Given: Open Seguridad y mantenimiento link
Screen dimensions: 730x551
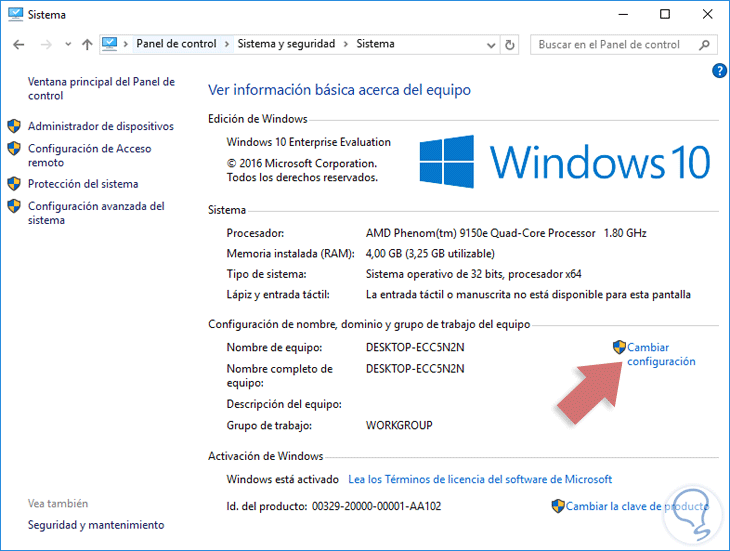Looking at the screenshot, I should tap(96, 525).
